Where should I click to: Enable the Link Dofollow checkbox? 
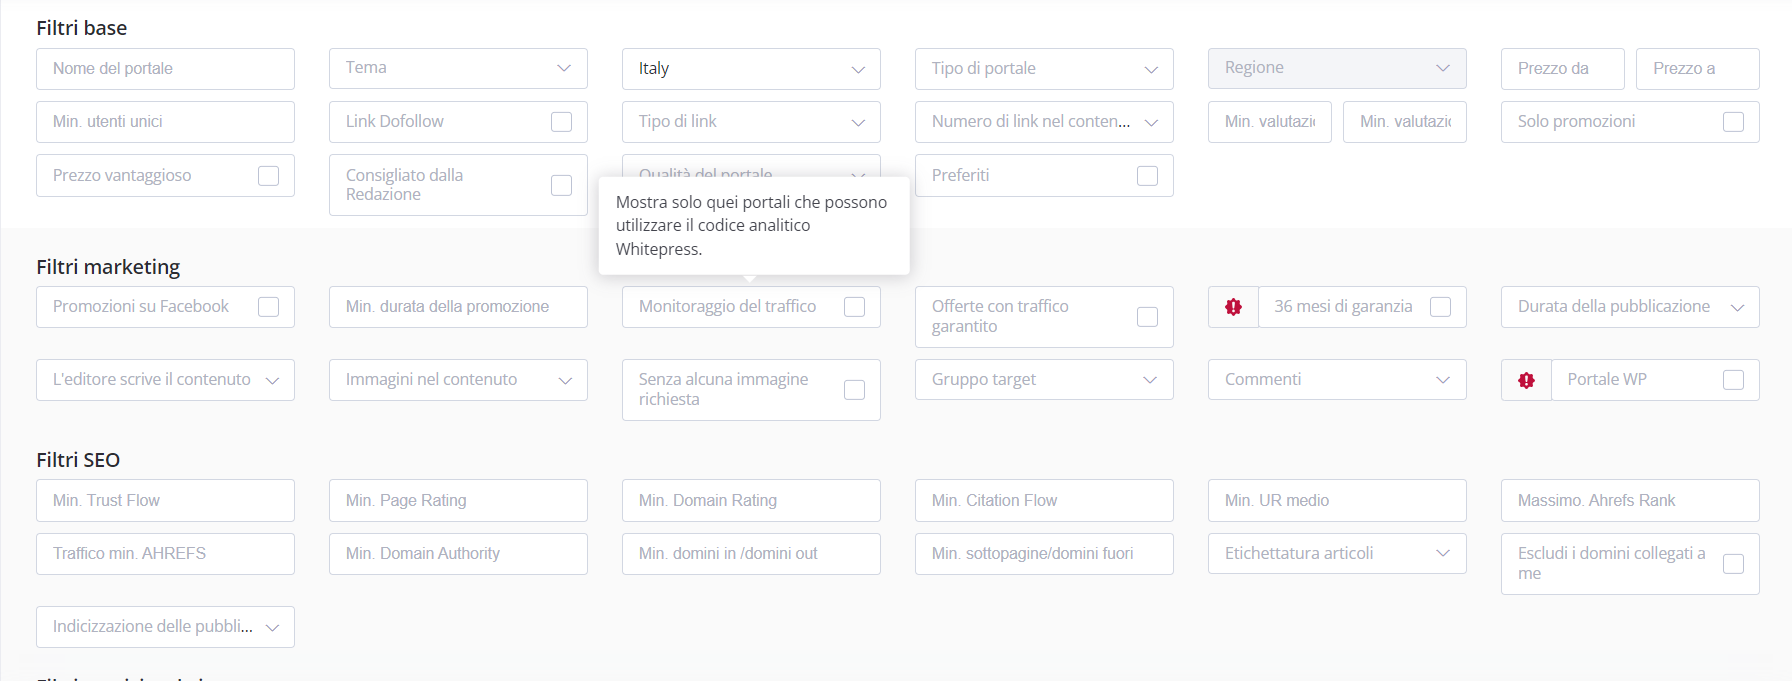click(562, 122)
